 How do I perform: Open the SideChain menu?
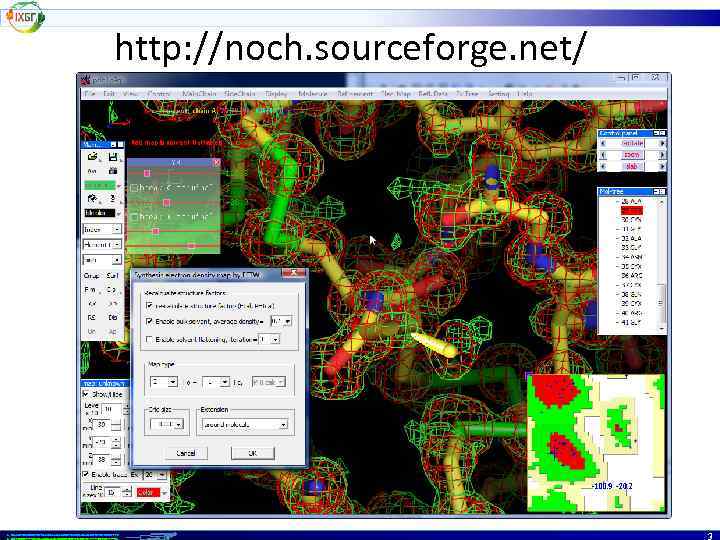240,93
